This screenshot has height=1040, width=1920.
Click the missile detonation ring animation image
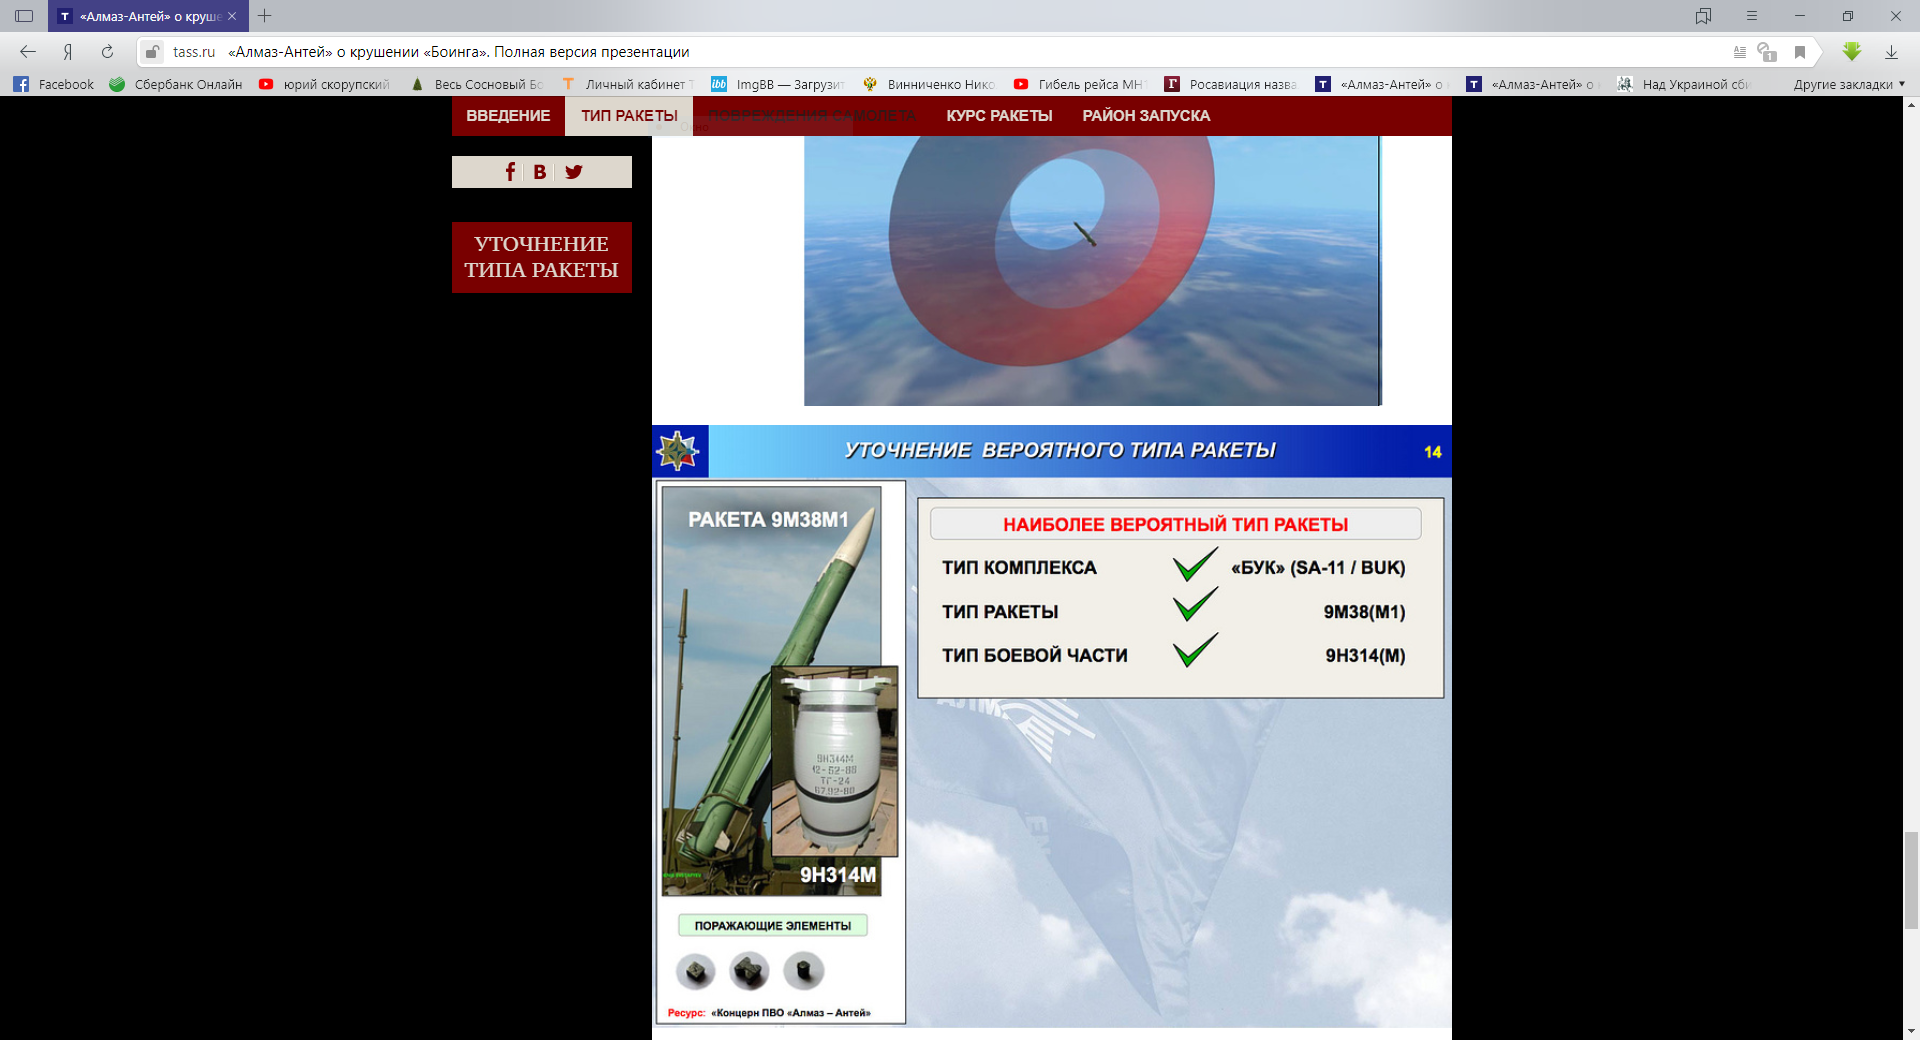point(1092,270)
